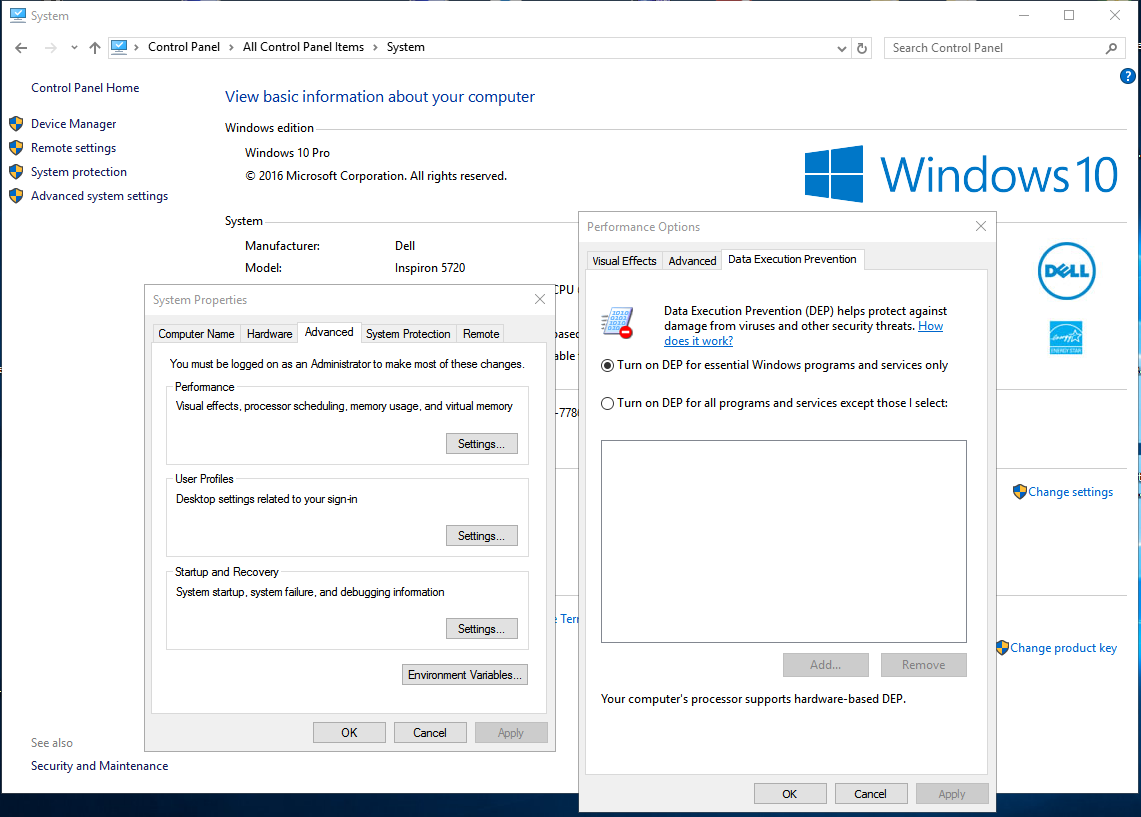Click the Remote settings shield icon
This screenshot has width=1141, height=817.
[16, 148]
